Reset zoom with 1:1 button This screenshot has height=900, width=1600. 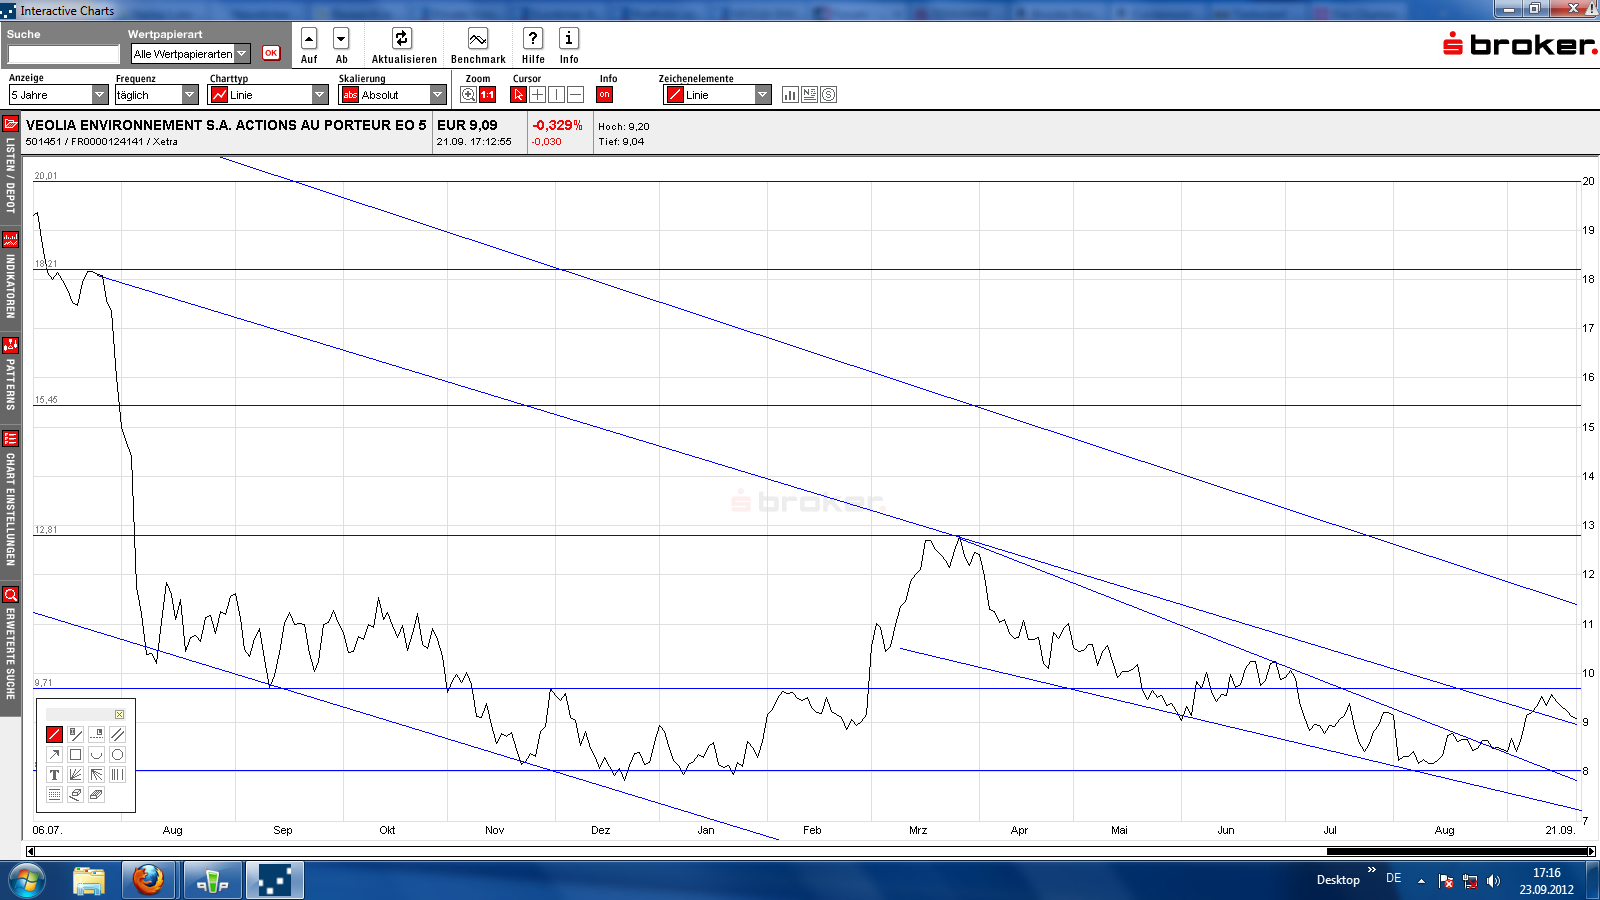[487, 95]
